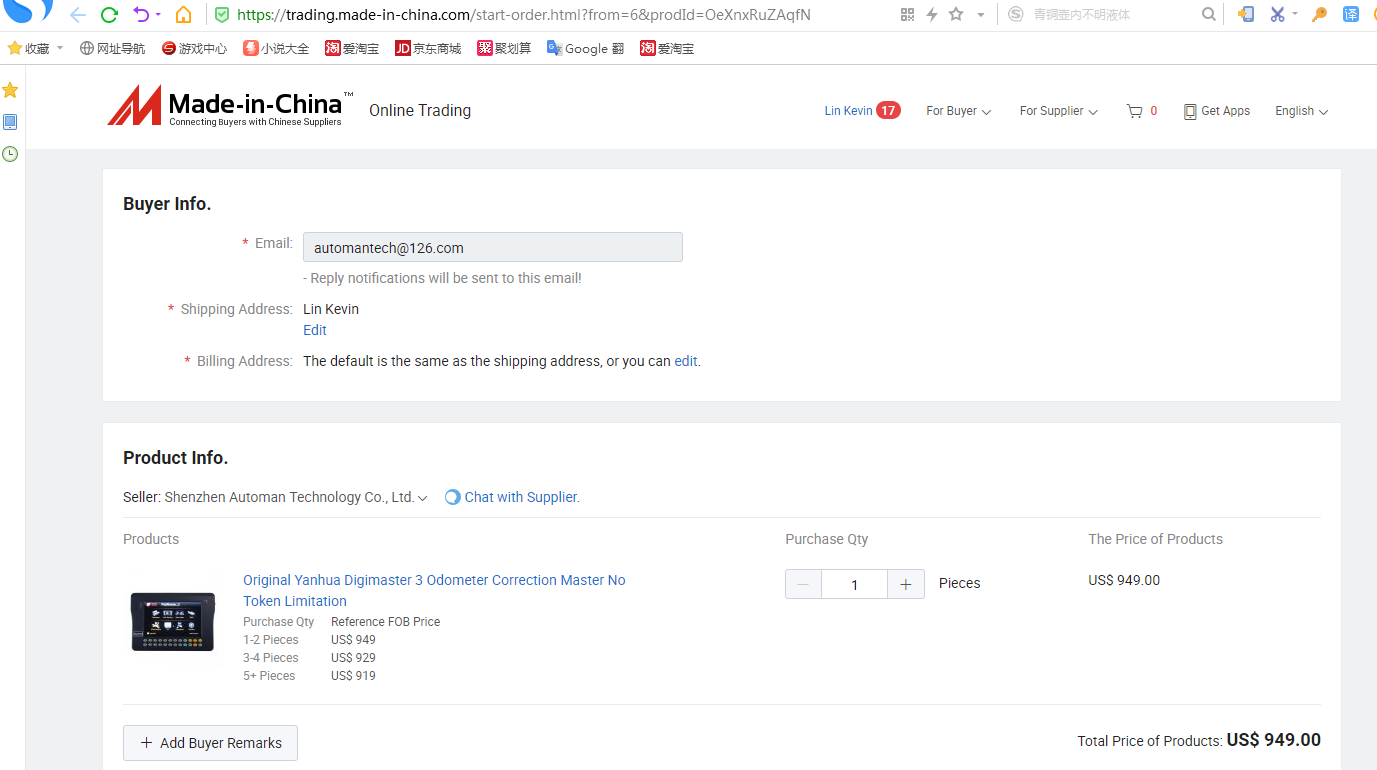
Task: Click the Made-in-China logo
Action: pyautogui.click(x=231, y=106)
